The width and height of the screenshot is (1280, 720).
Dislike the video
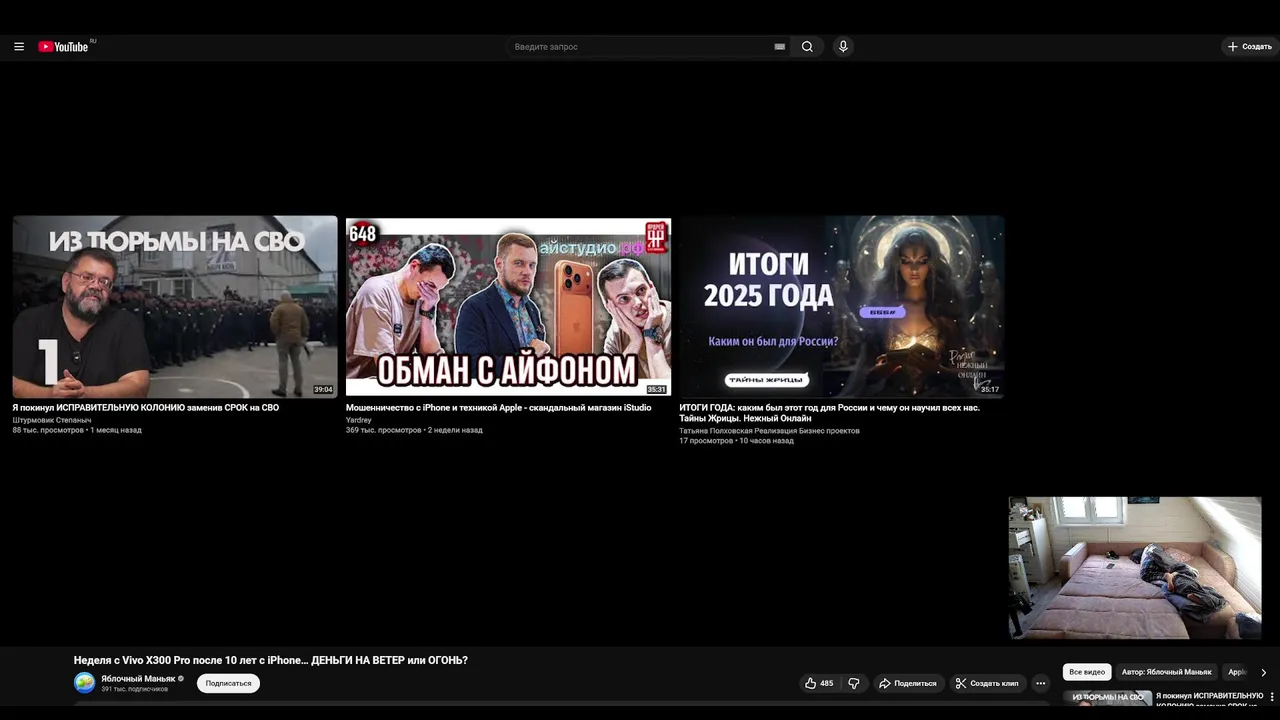click(x=854, y=683)
